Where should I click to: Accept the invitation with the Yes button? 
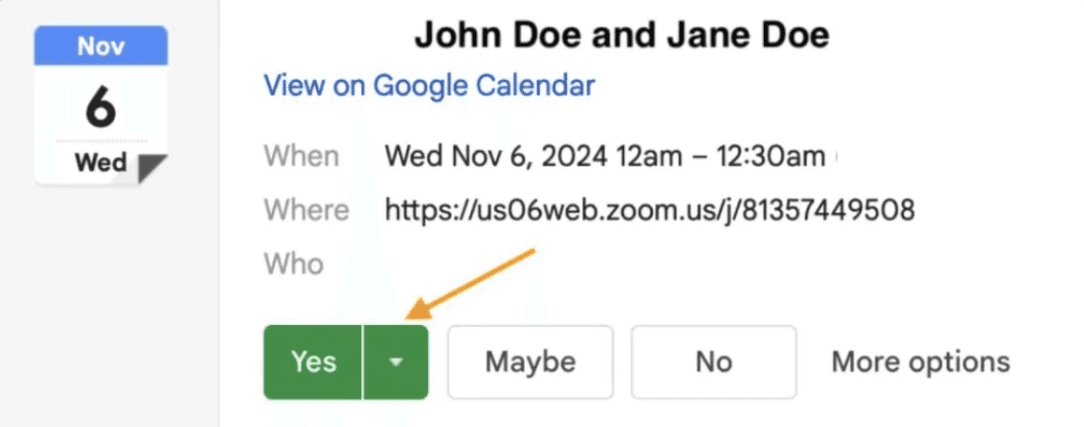coord(312,362)
